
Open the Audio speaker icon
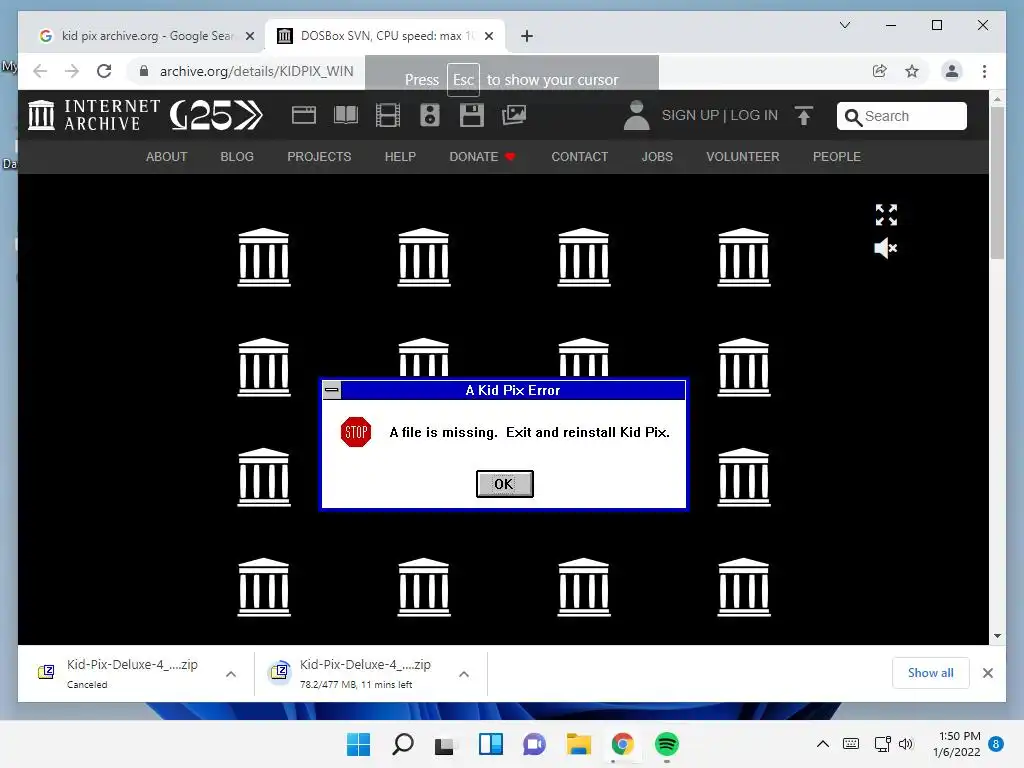(x=430, y=115)
